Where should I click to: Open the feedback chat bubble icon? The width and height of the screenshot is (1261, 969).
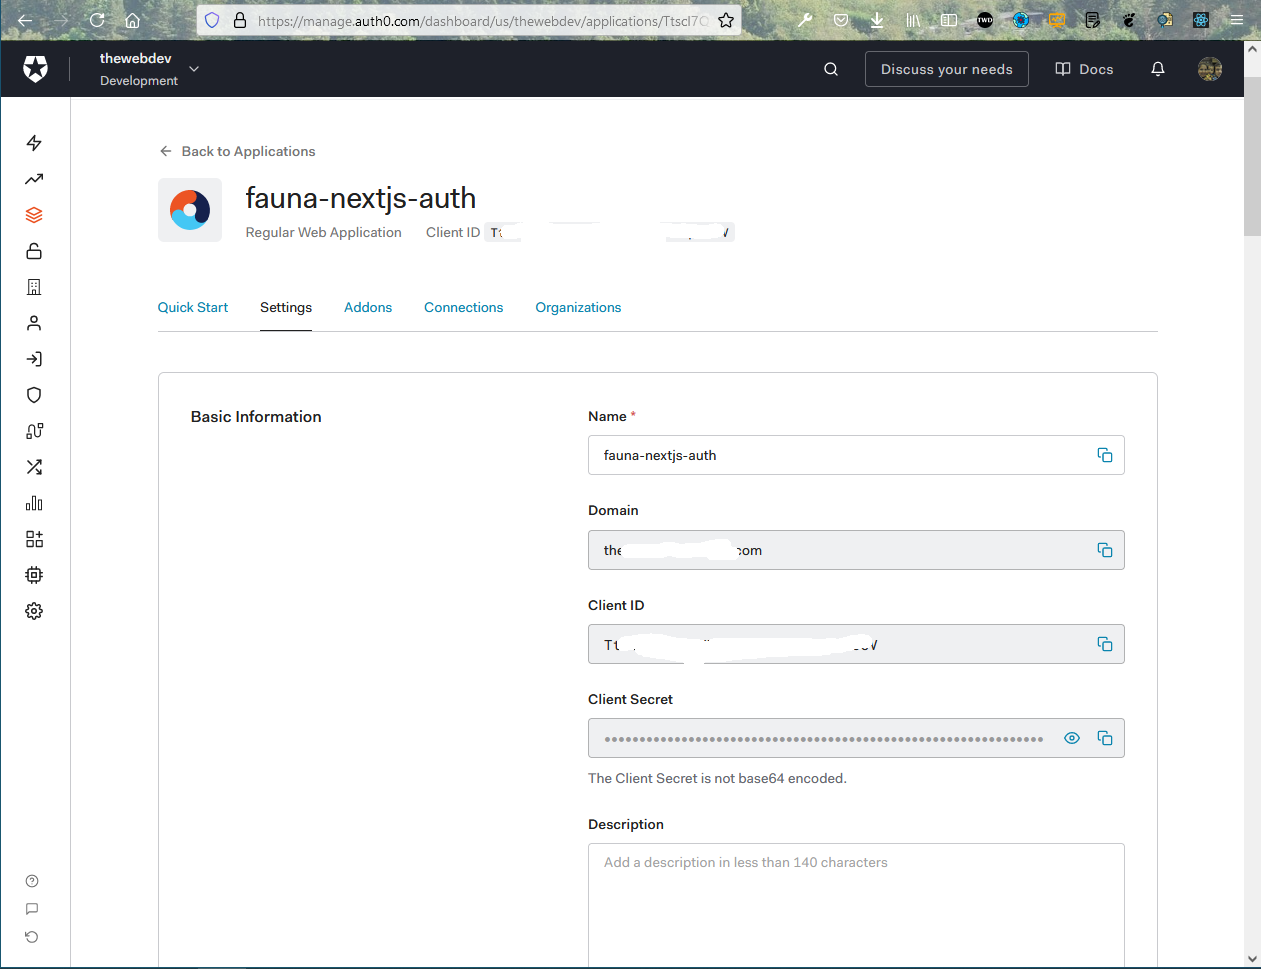(32, 909)
